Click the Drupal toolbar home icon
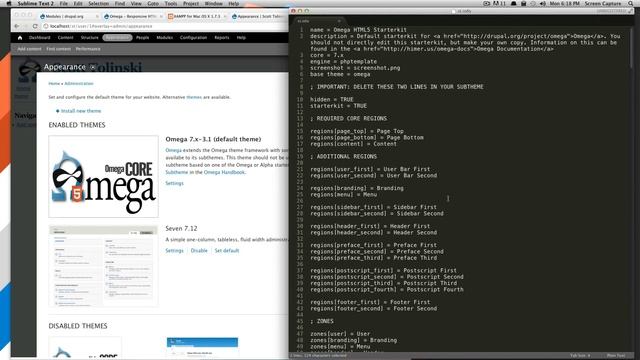The width and height of the screenshot is (640, 360). point(20,38)
